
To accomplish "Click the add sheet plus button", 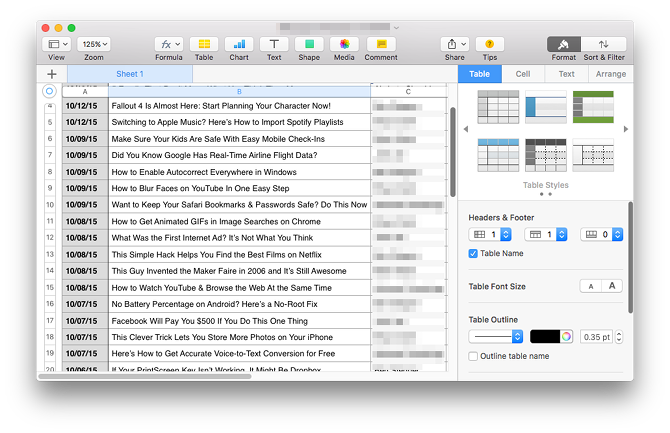I will pyautogui.click(x=52, y=74).
